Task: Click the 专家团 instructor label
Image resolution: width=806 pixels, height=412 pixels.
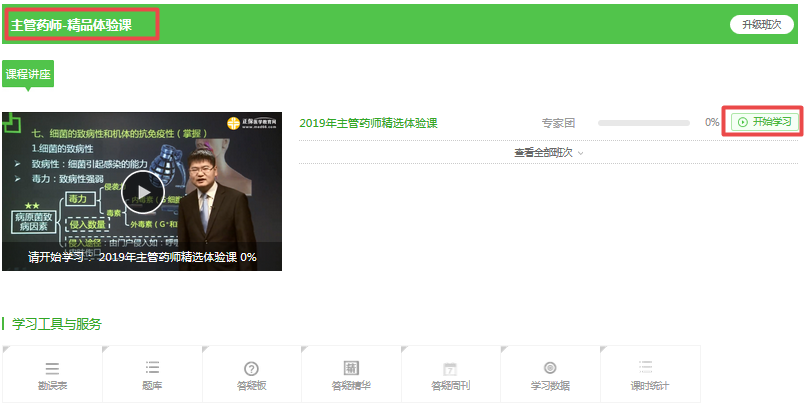Action: tap(558, 123)
